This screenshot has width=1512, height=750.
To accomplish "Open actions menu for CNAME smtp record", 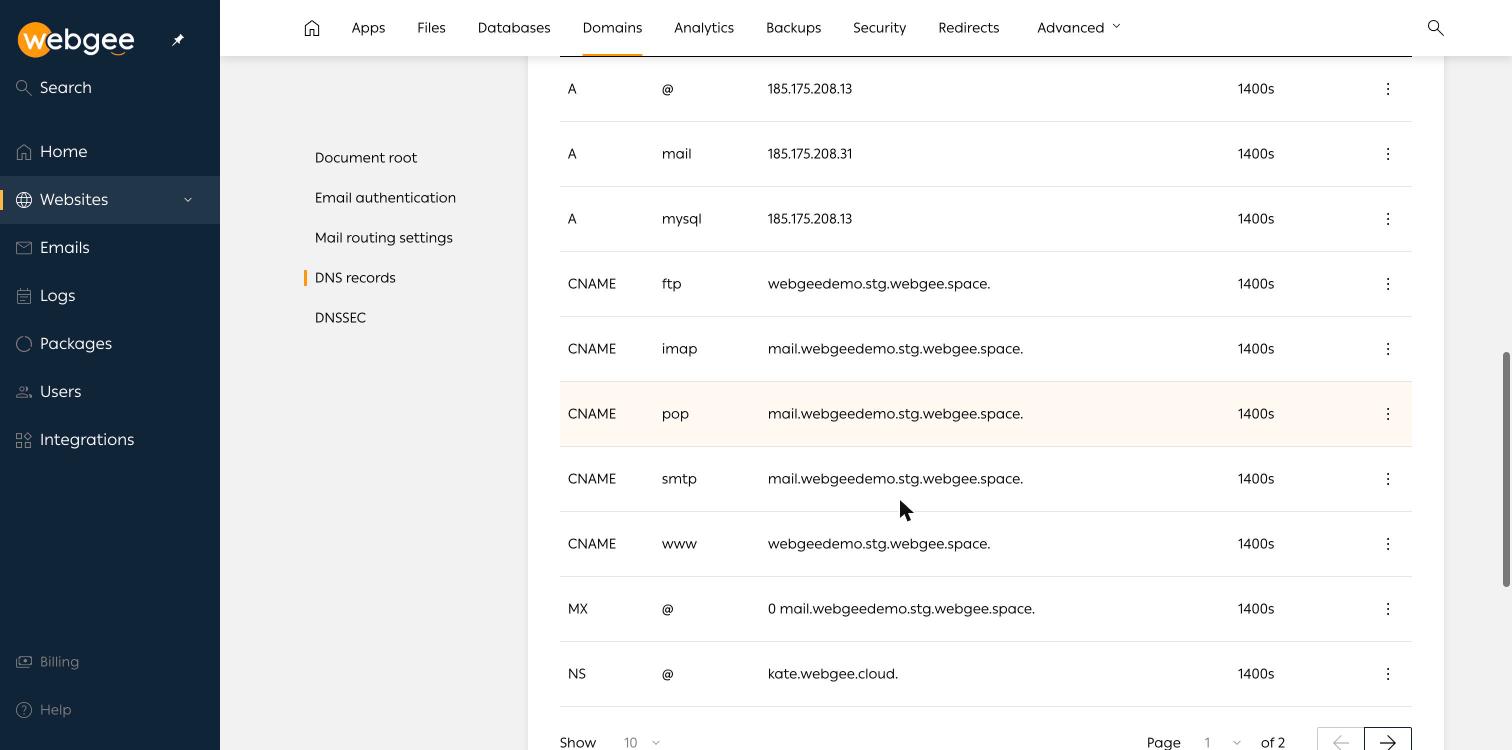I will click(x=1387, y=479).
